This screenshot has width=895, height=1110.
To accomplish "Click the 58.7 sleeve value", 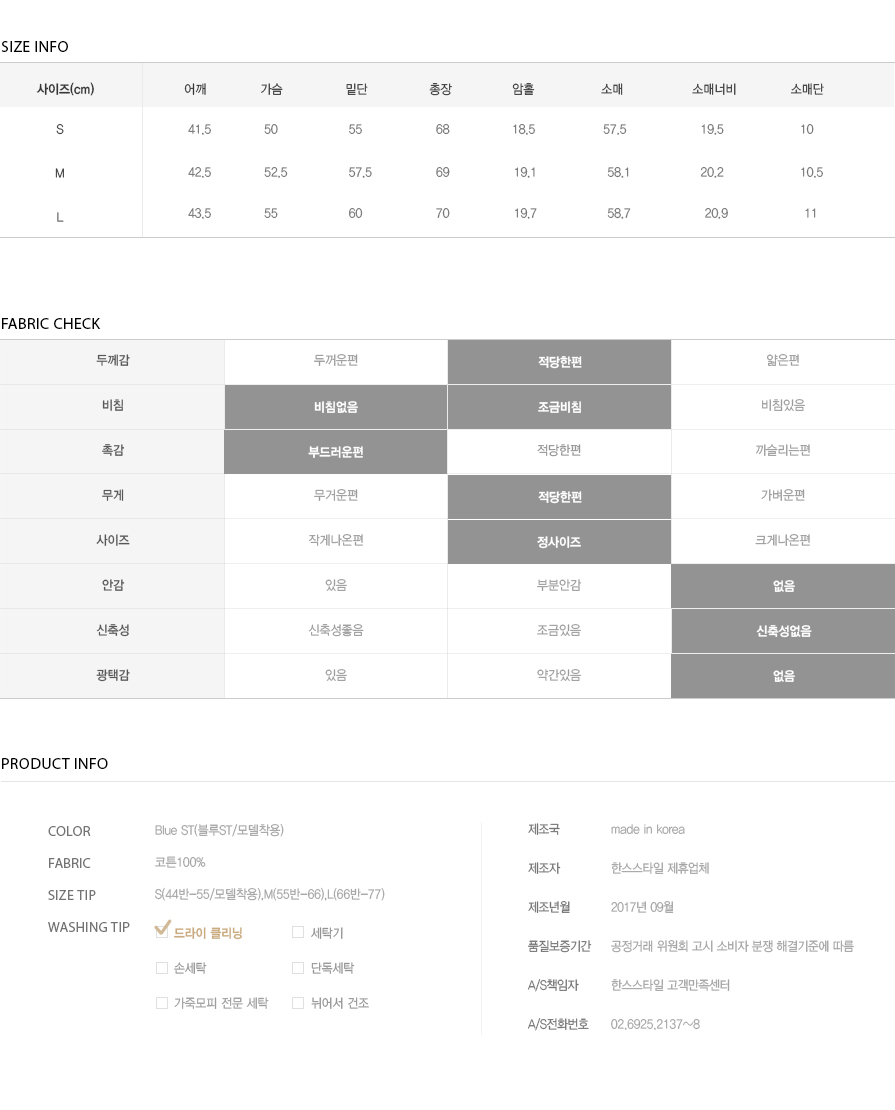I will pos(618,213).
